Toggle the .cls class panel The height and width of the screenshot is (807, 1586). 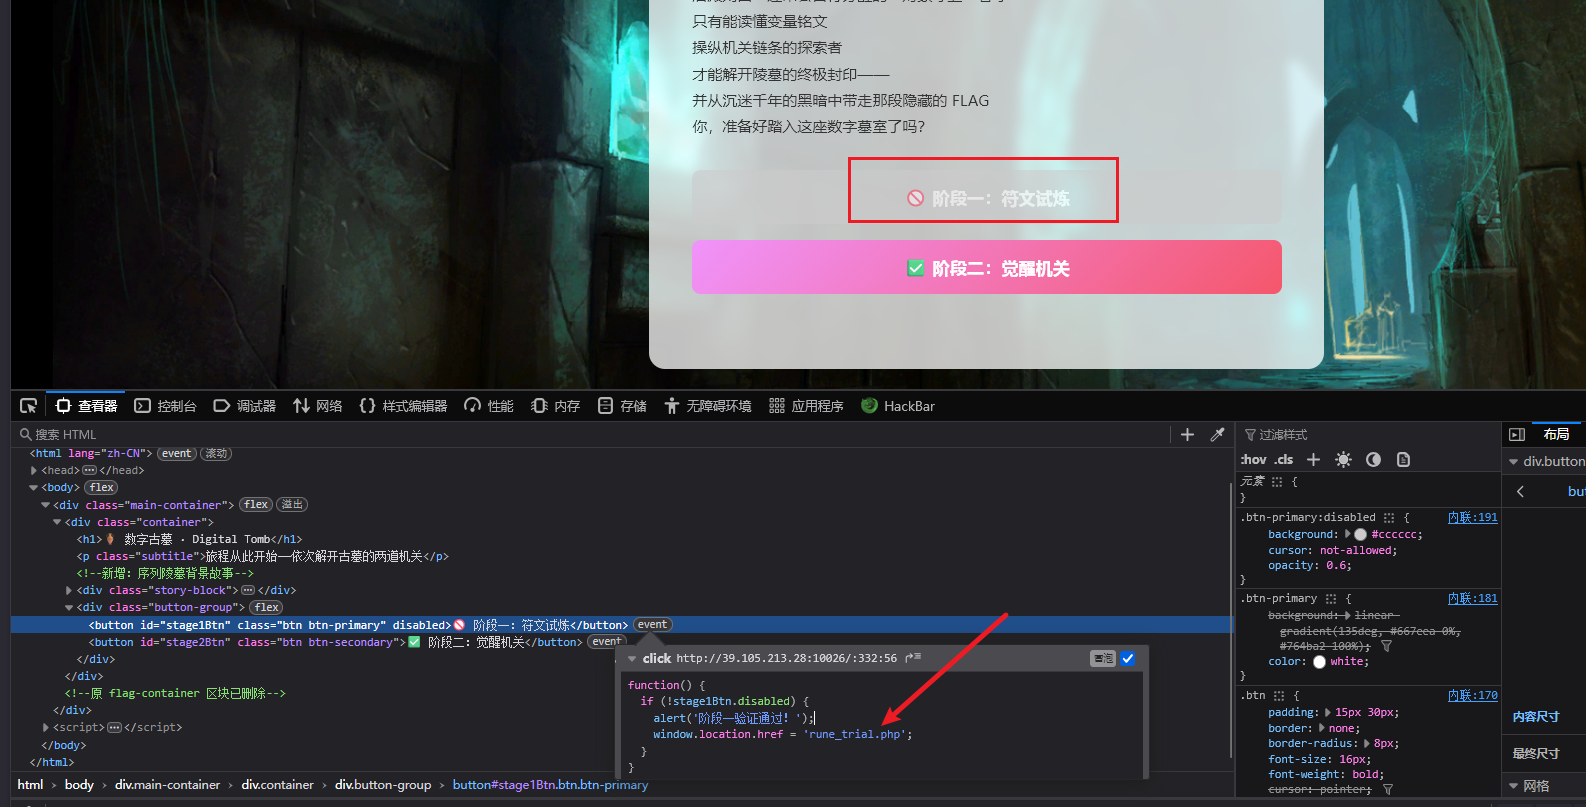pos(1284,460)
